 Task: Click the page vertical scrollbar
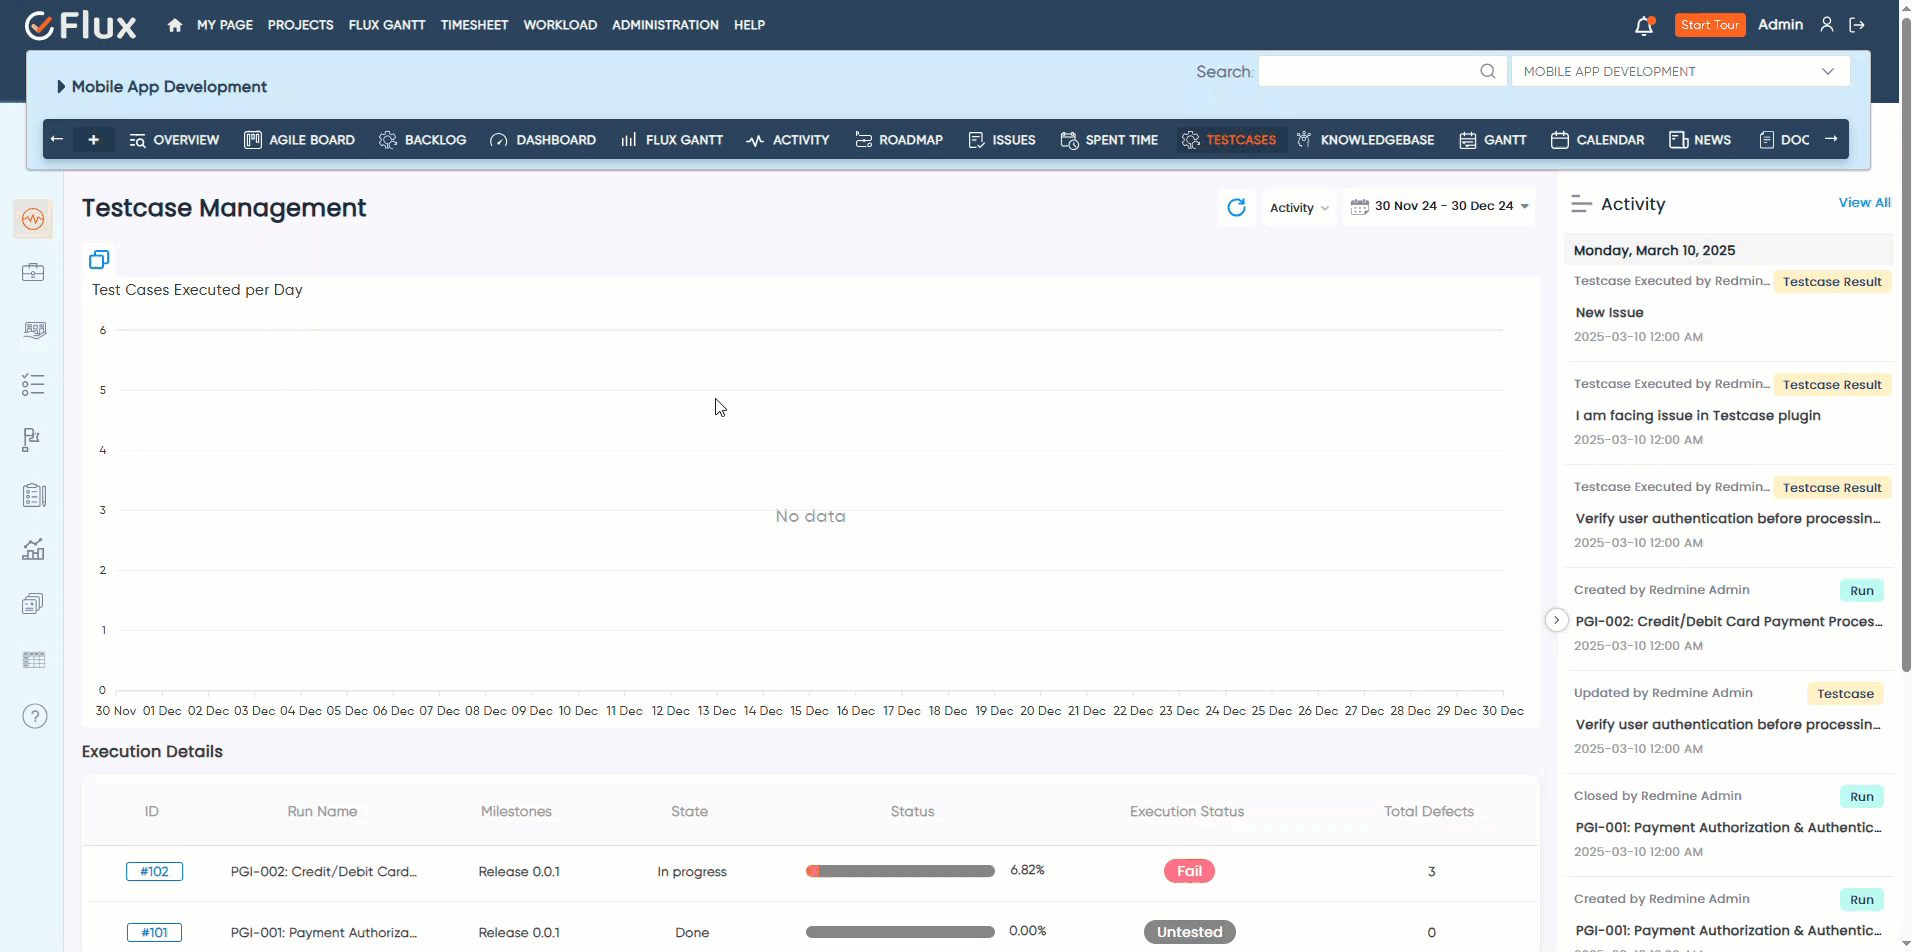[1905, 344]
